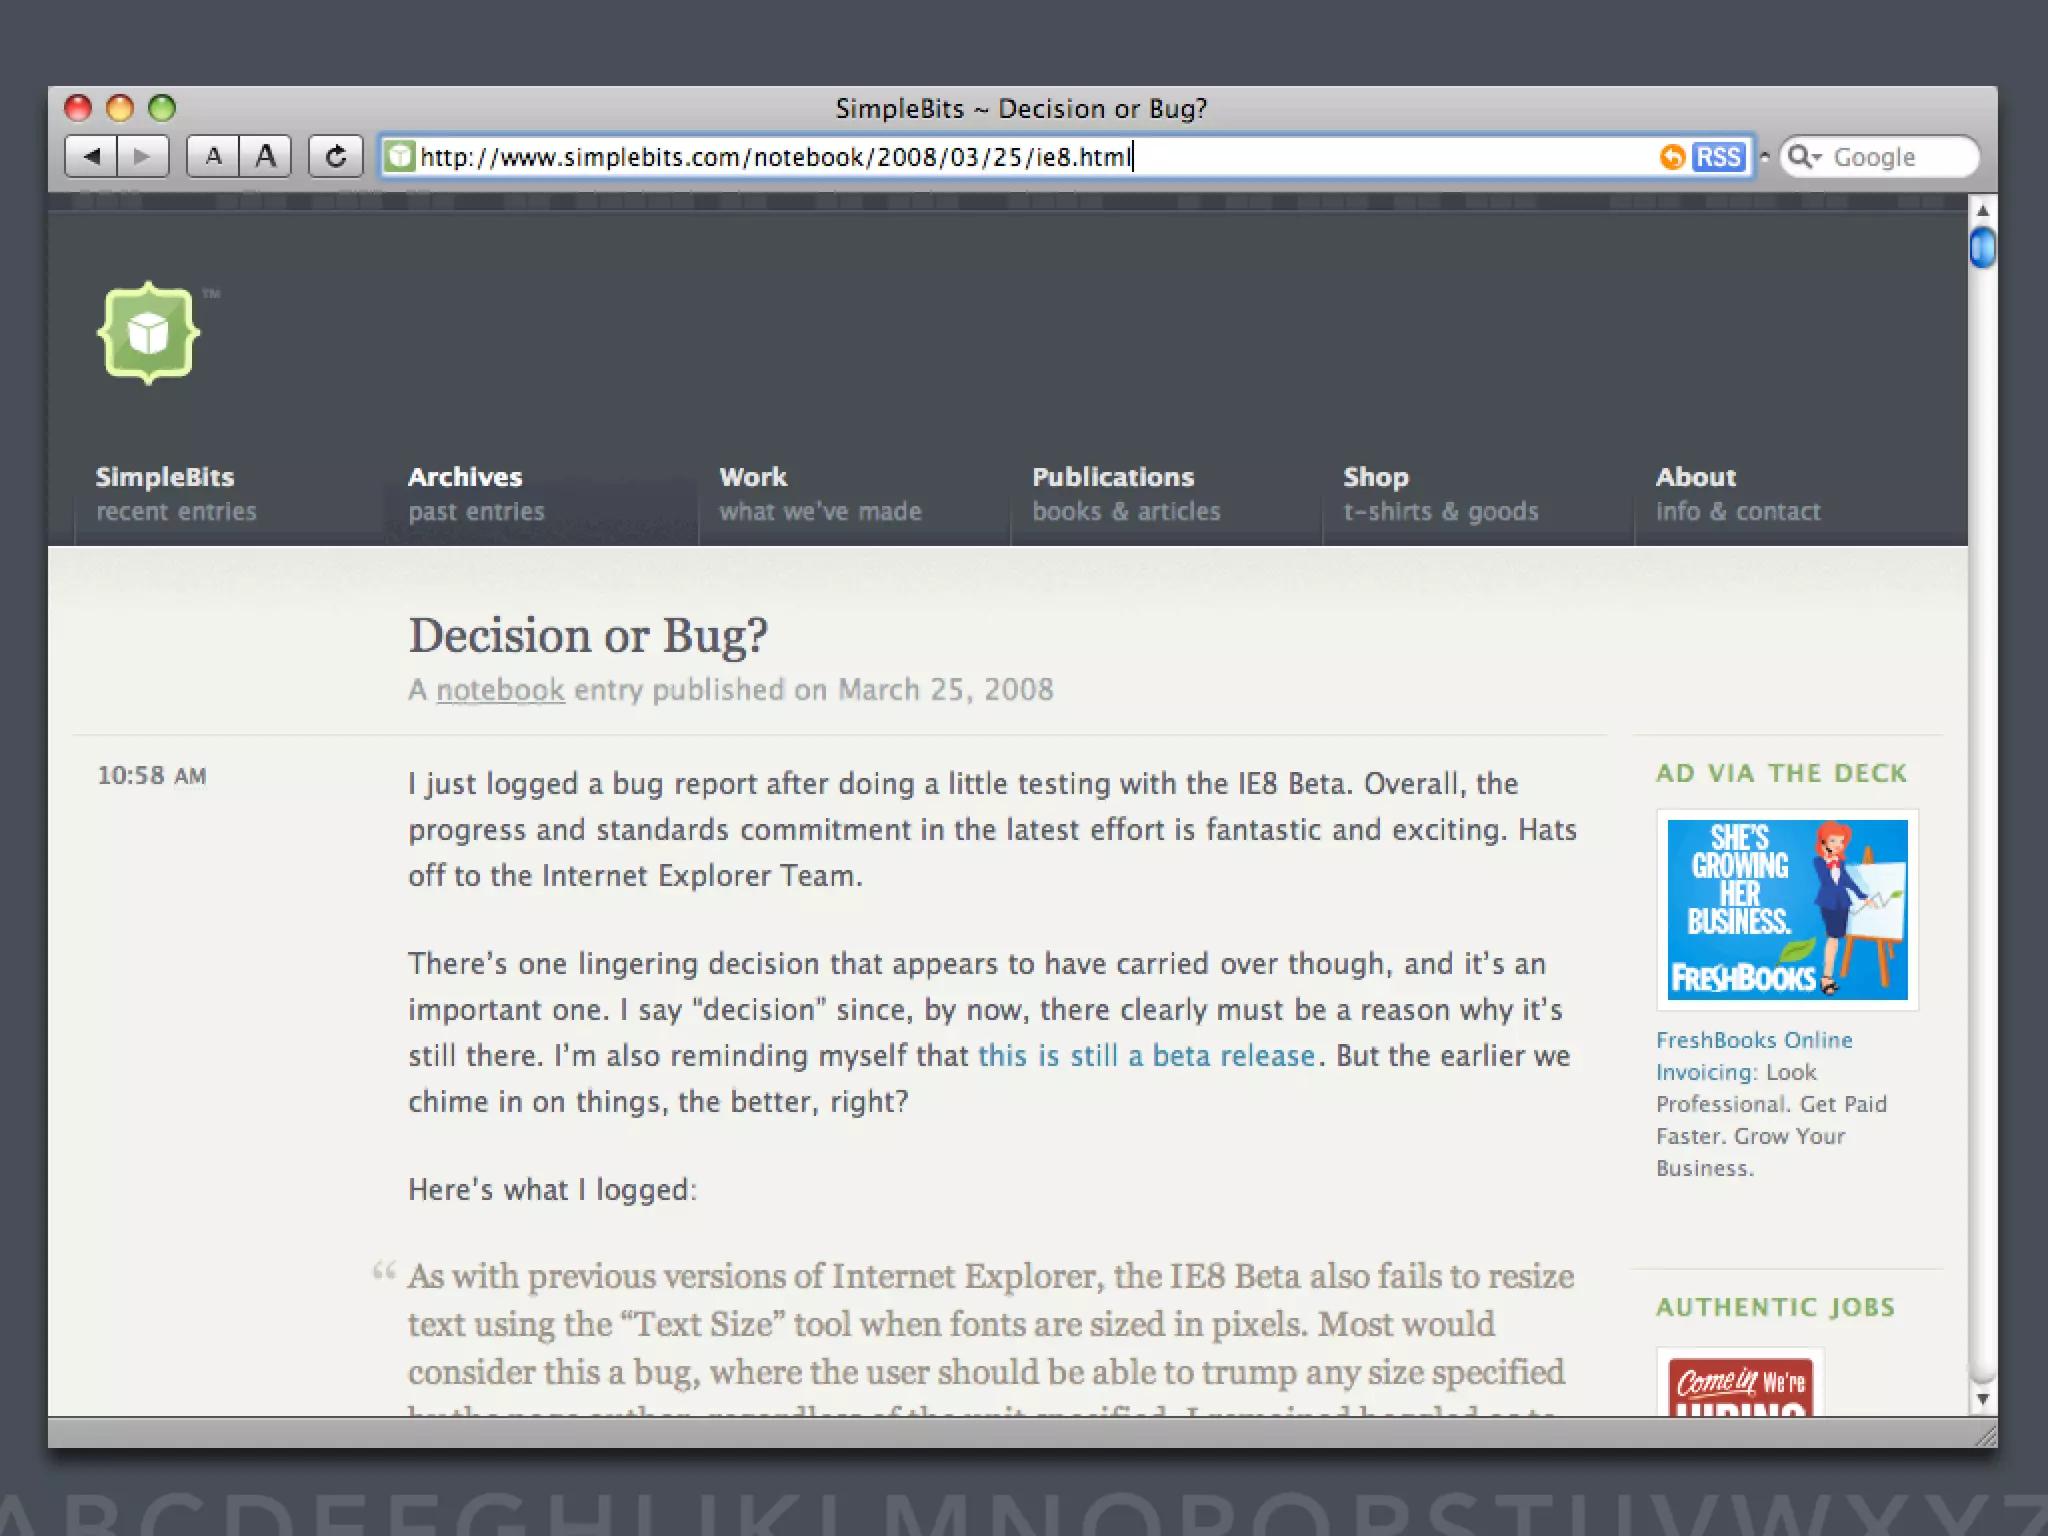The width and height of the screenshot is (2048, 1536).
Task: Open the Archives past entries tab
Action: [476, 493]
